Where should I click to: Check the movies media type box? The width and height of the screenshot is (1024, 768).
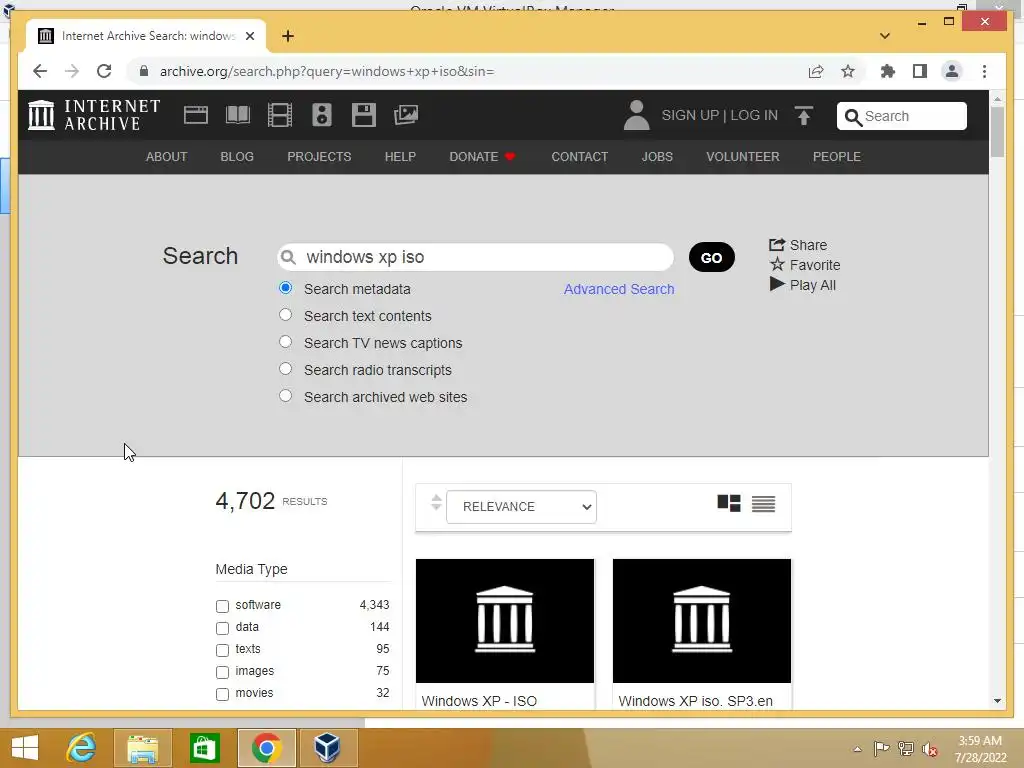222,694
